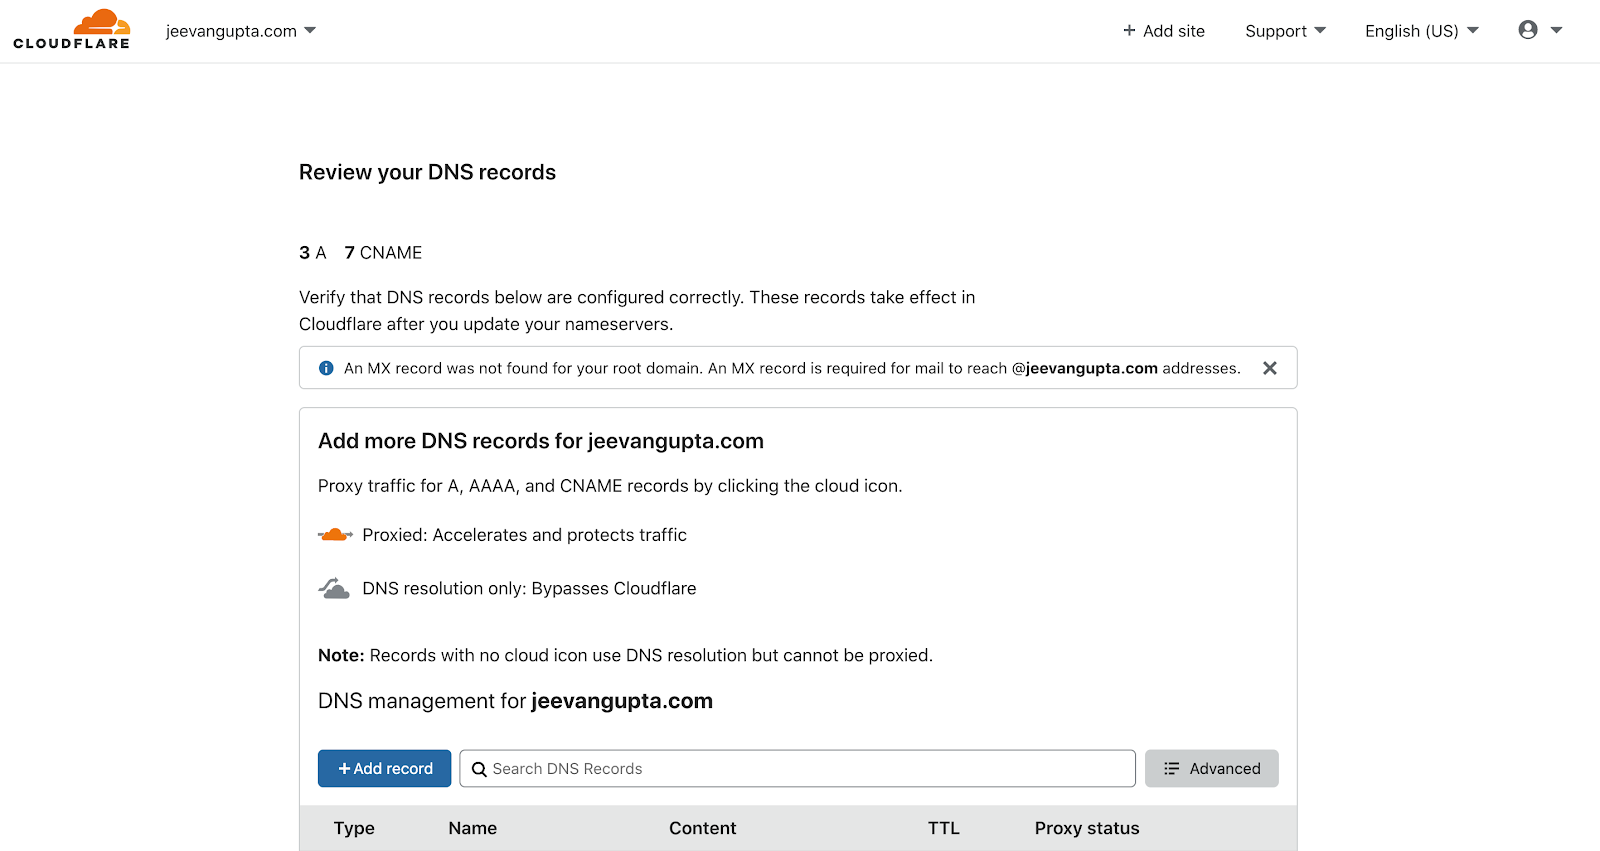This screenshot has width=1600, height=851.
Task: Click the Add more DNS records heading
Action: pos(541,441)
